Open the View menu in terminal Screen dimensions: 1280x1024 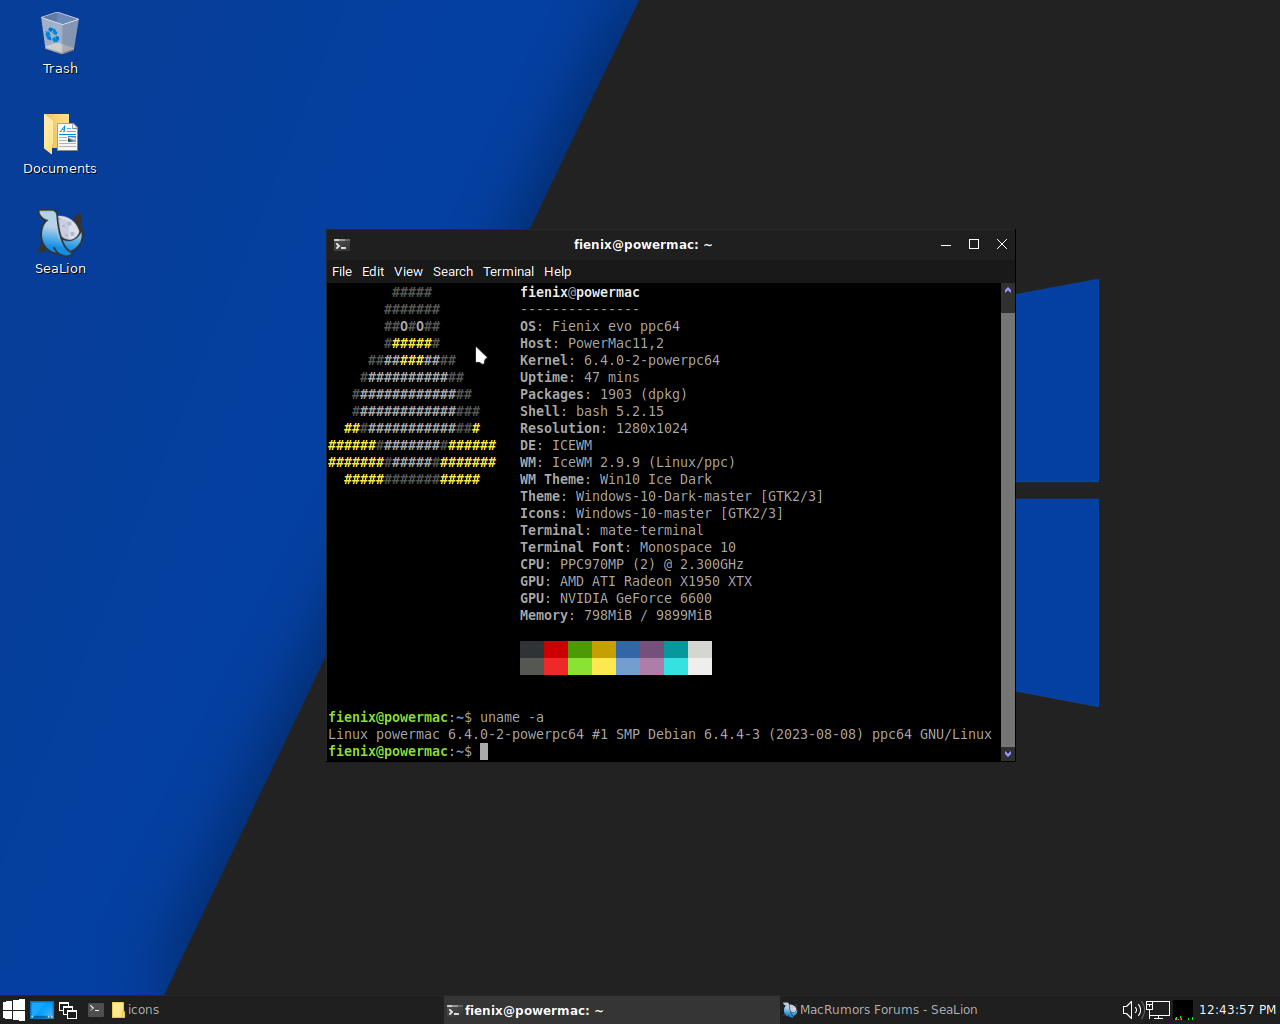pos(408,271)
